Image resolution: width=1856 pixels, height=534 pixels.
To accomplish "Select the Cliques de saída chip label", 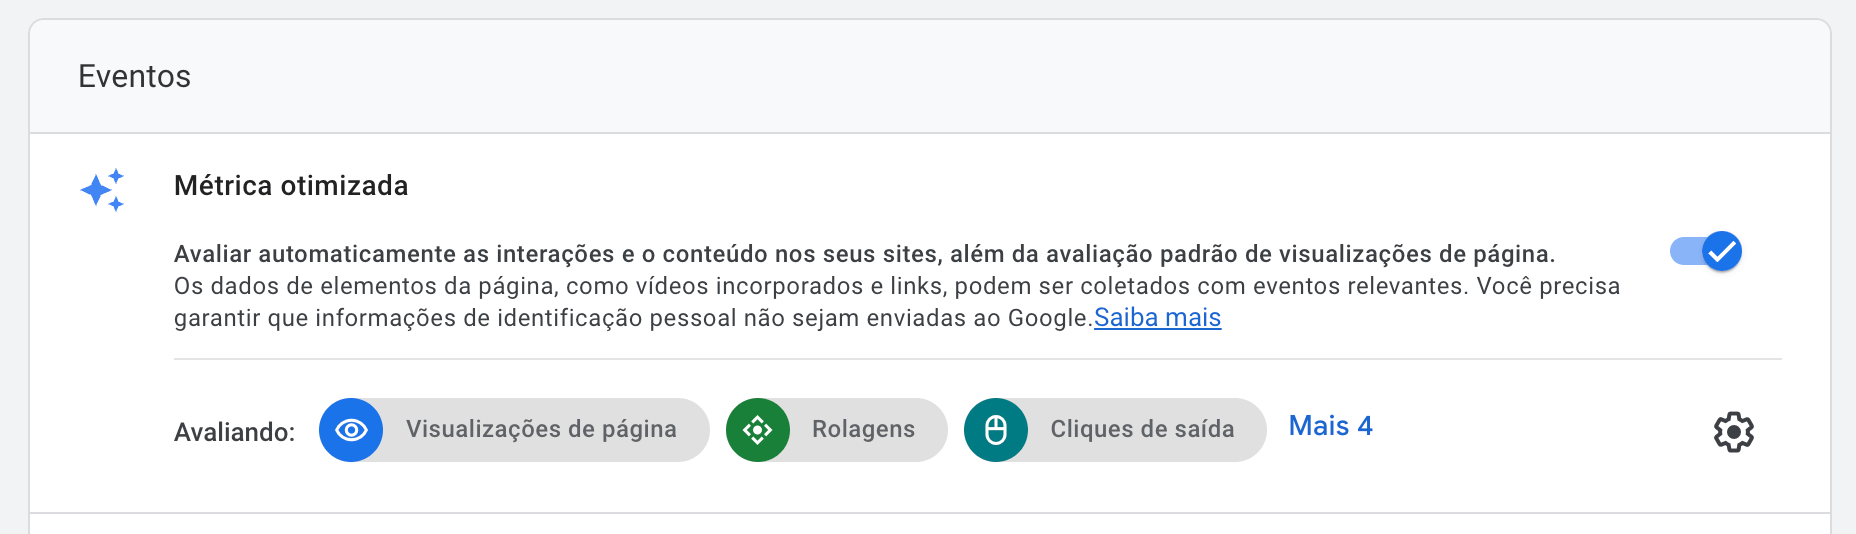I will click(x=1142, y=429).
